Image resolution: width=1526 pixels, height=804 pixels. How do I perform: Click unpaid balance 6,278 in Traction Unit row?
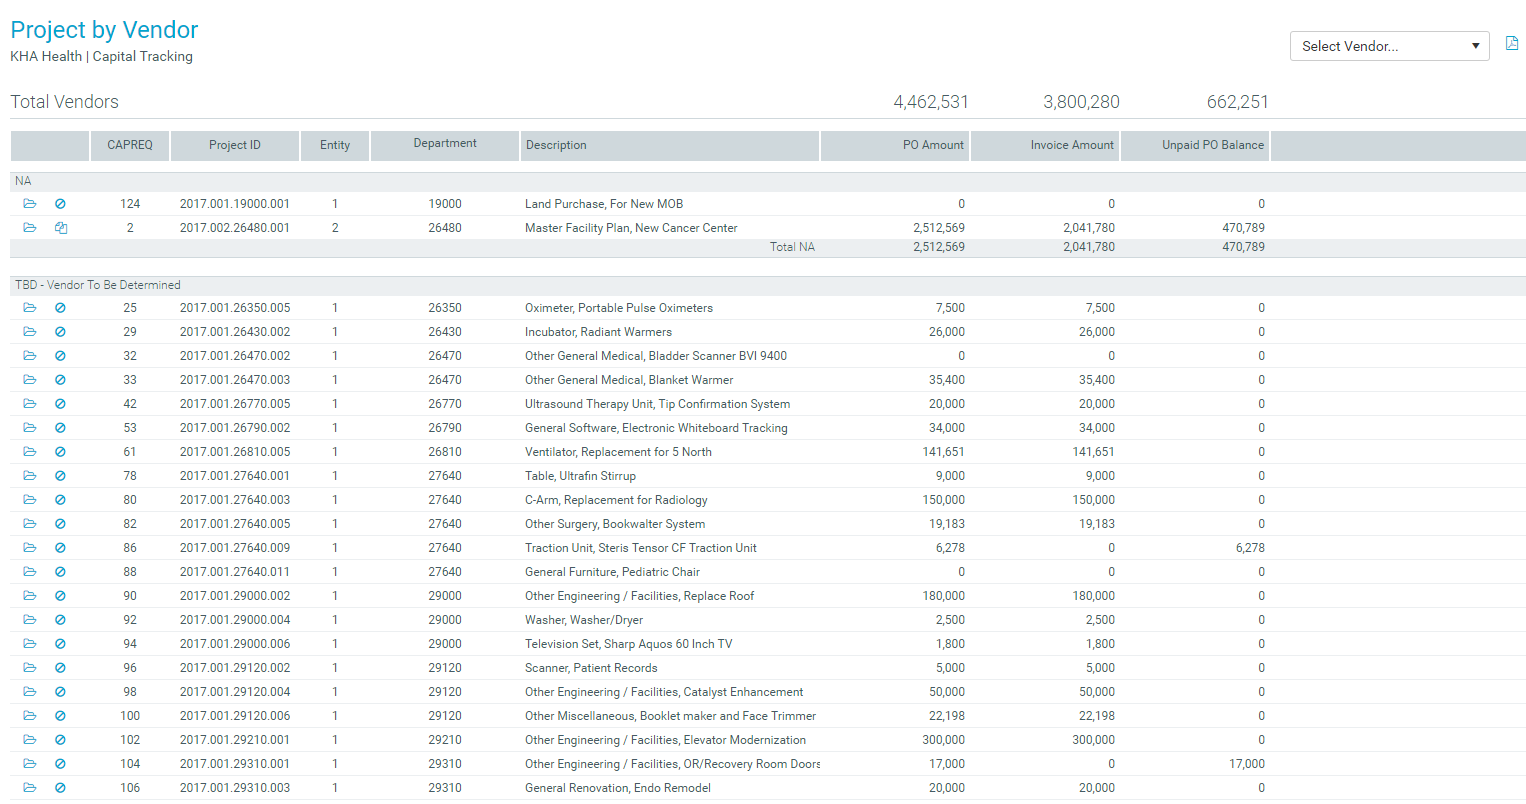point(1250,548)
